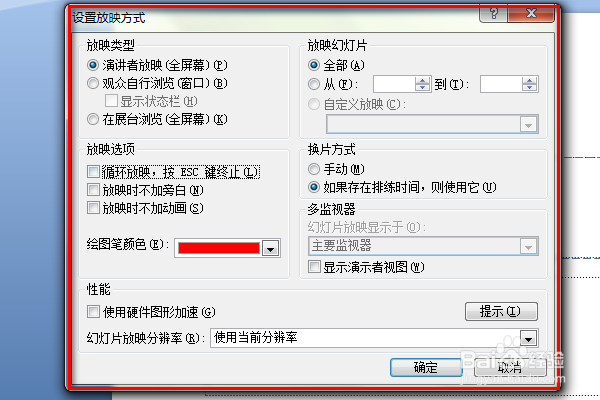Select 观众自行浏览(窗口) radio option

pyautogui.click(x=93, y=83)
